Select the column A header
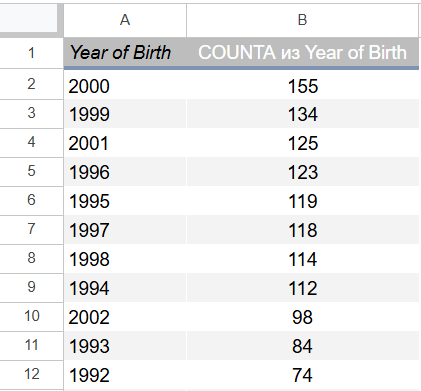The height and width of the screenshot is (391, 421). (125, 20)
